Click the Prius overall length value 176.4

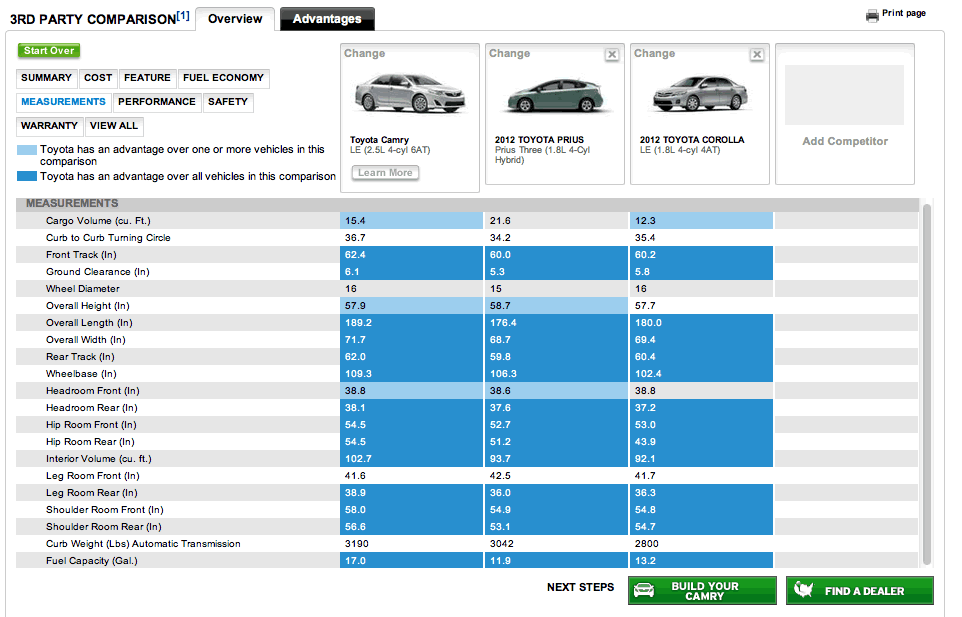click(x=503, y=323)
